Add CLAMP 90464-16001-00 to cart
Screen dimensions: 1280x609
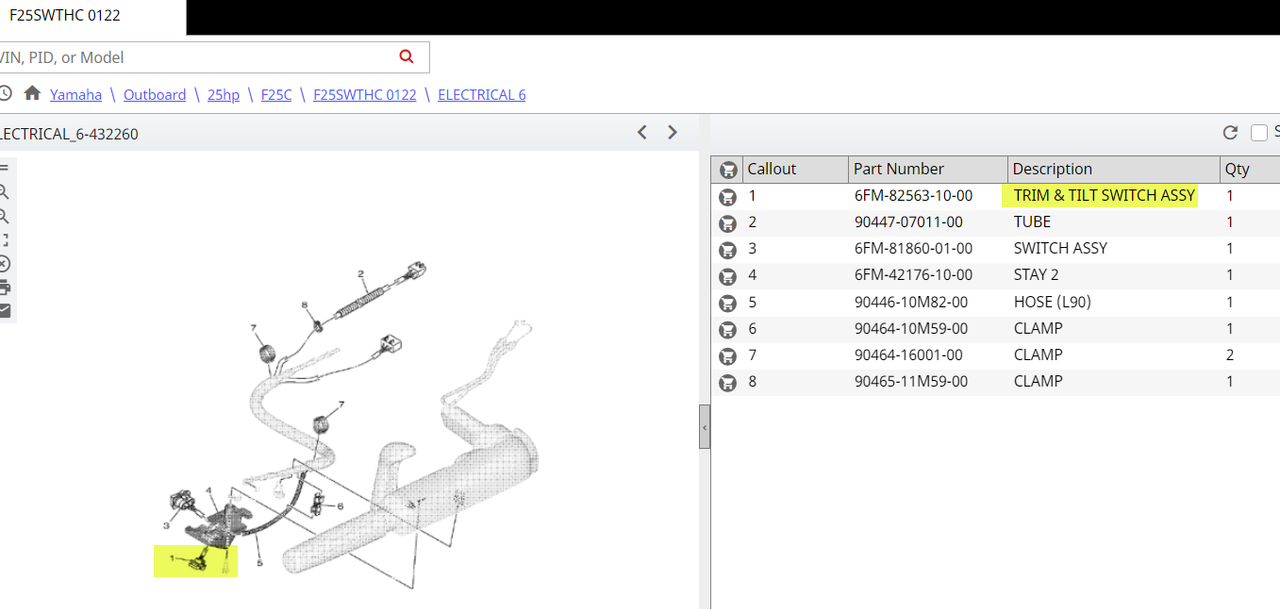click(728, 355)
